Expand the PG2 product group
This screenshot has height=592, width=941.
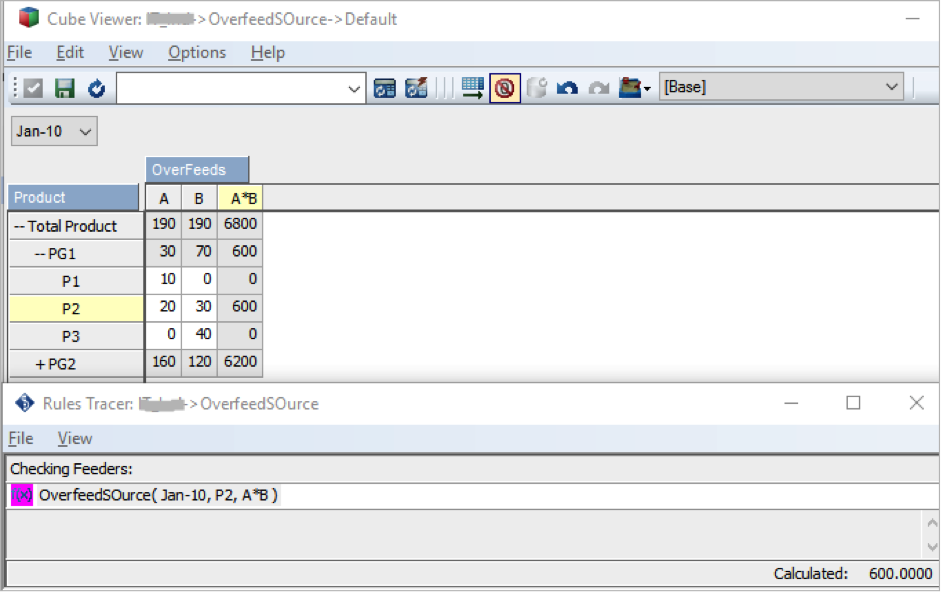(x=40, y=364)
